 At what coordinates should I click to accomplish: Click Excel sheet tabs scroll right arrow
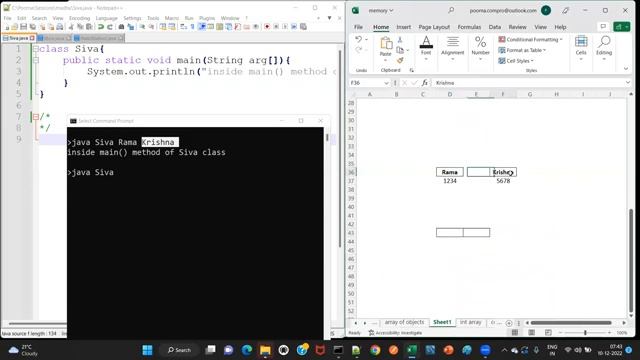point(364,323)
